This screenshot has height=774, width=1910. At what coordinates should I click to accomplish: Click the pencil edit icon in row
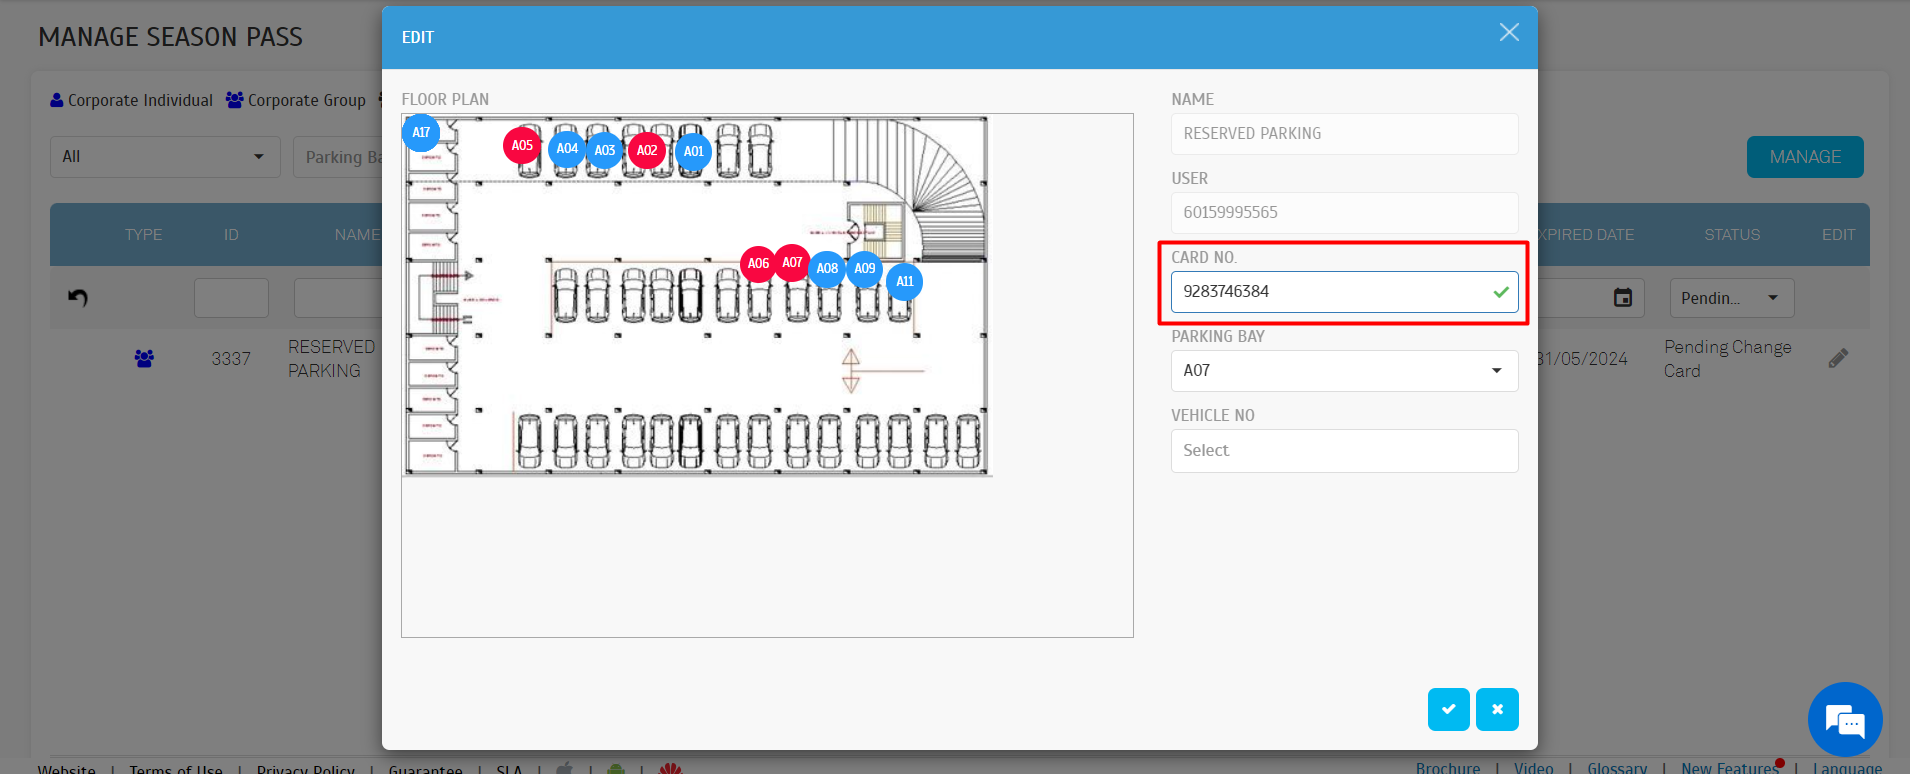click(1838, 358)
